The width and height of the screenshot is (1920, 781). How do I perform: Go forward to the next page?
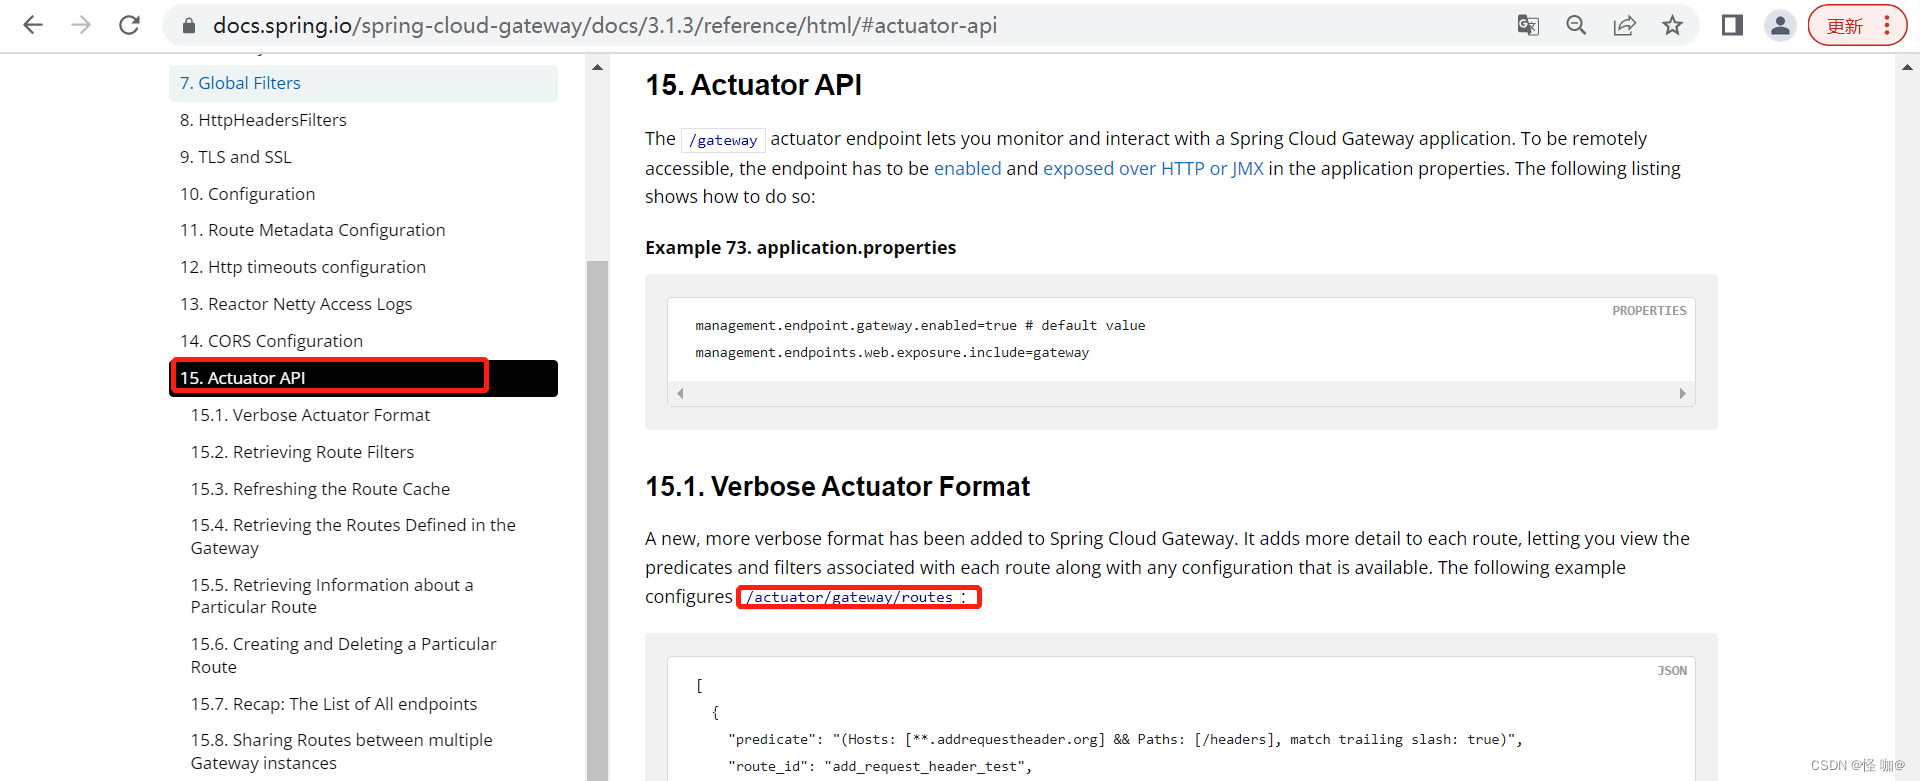81,25
